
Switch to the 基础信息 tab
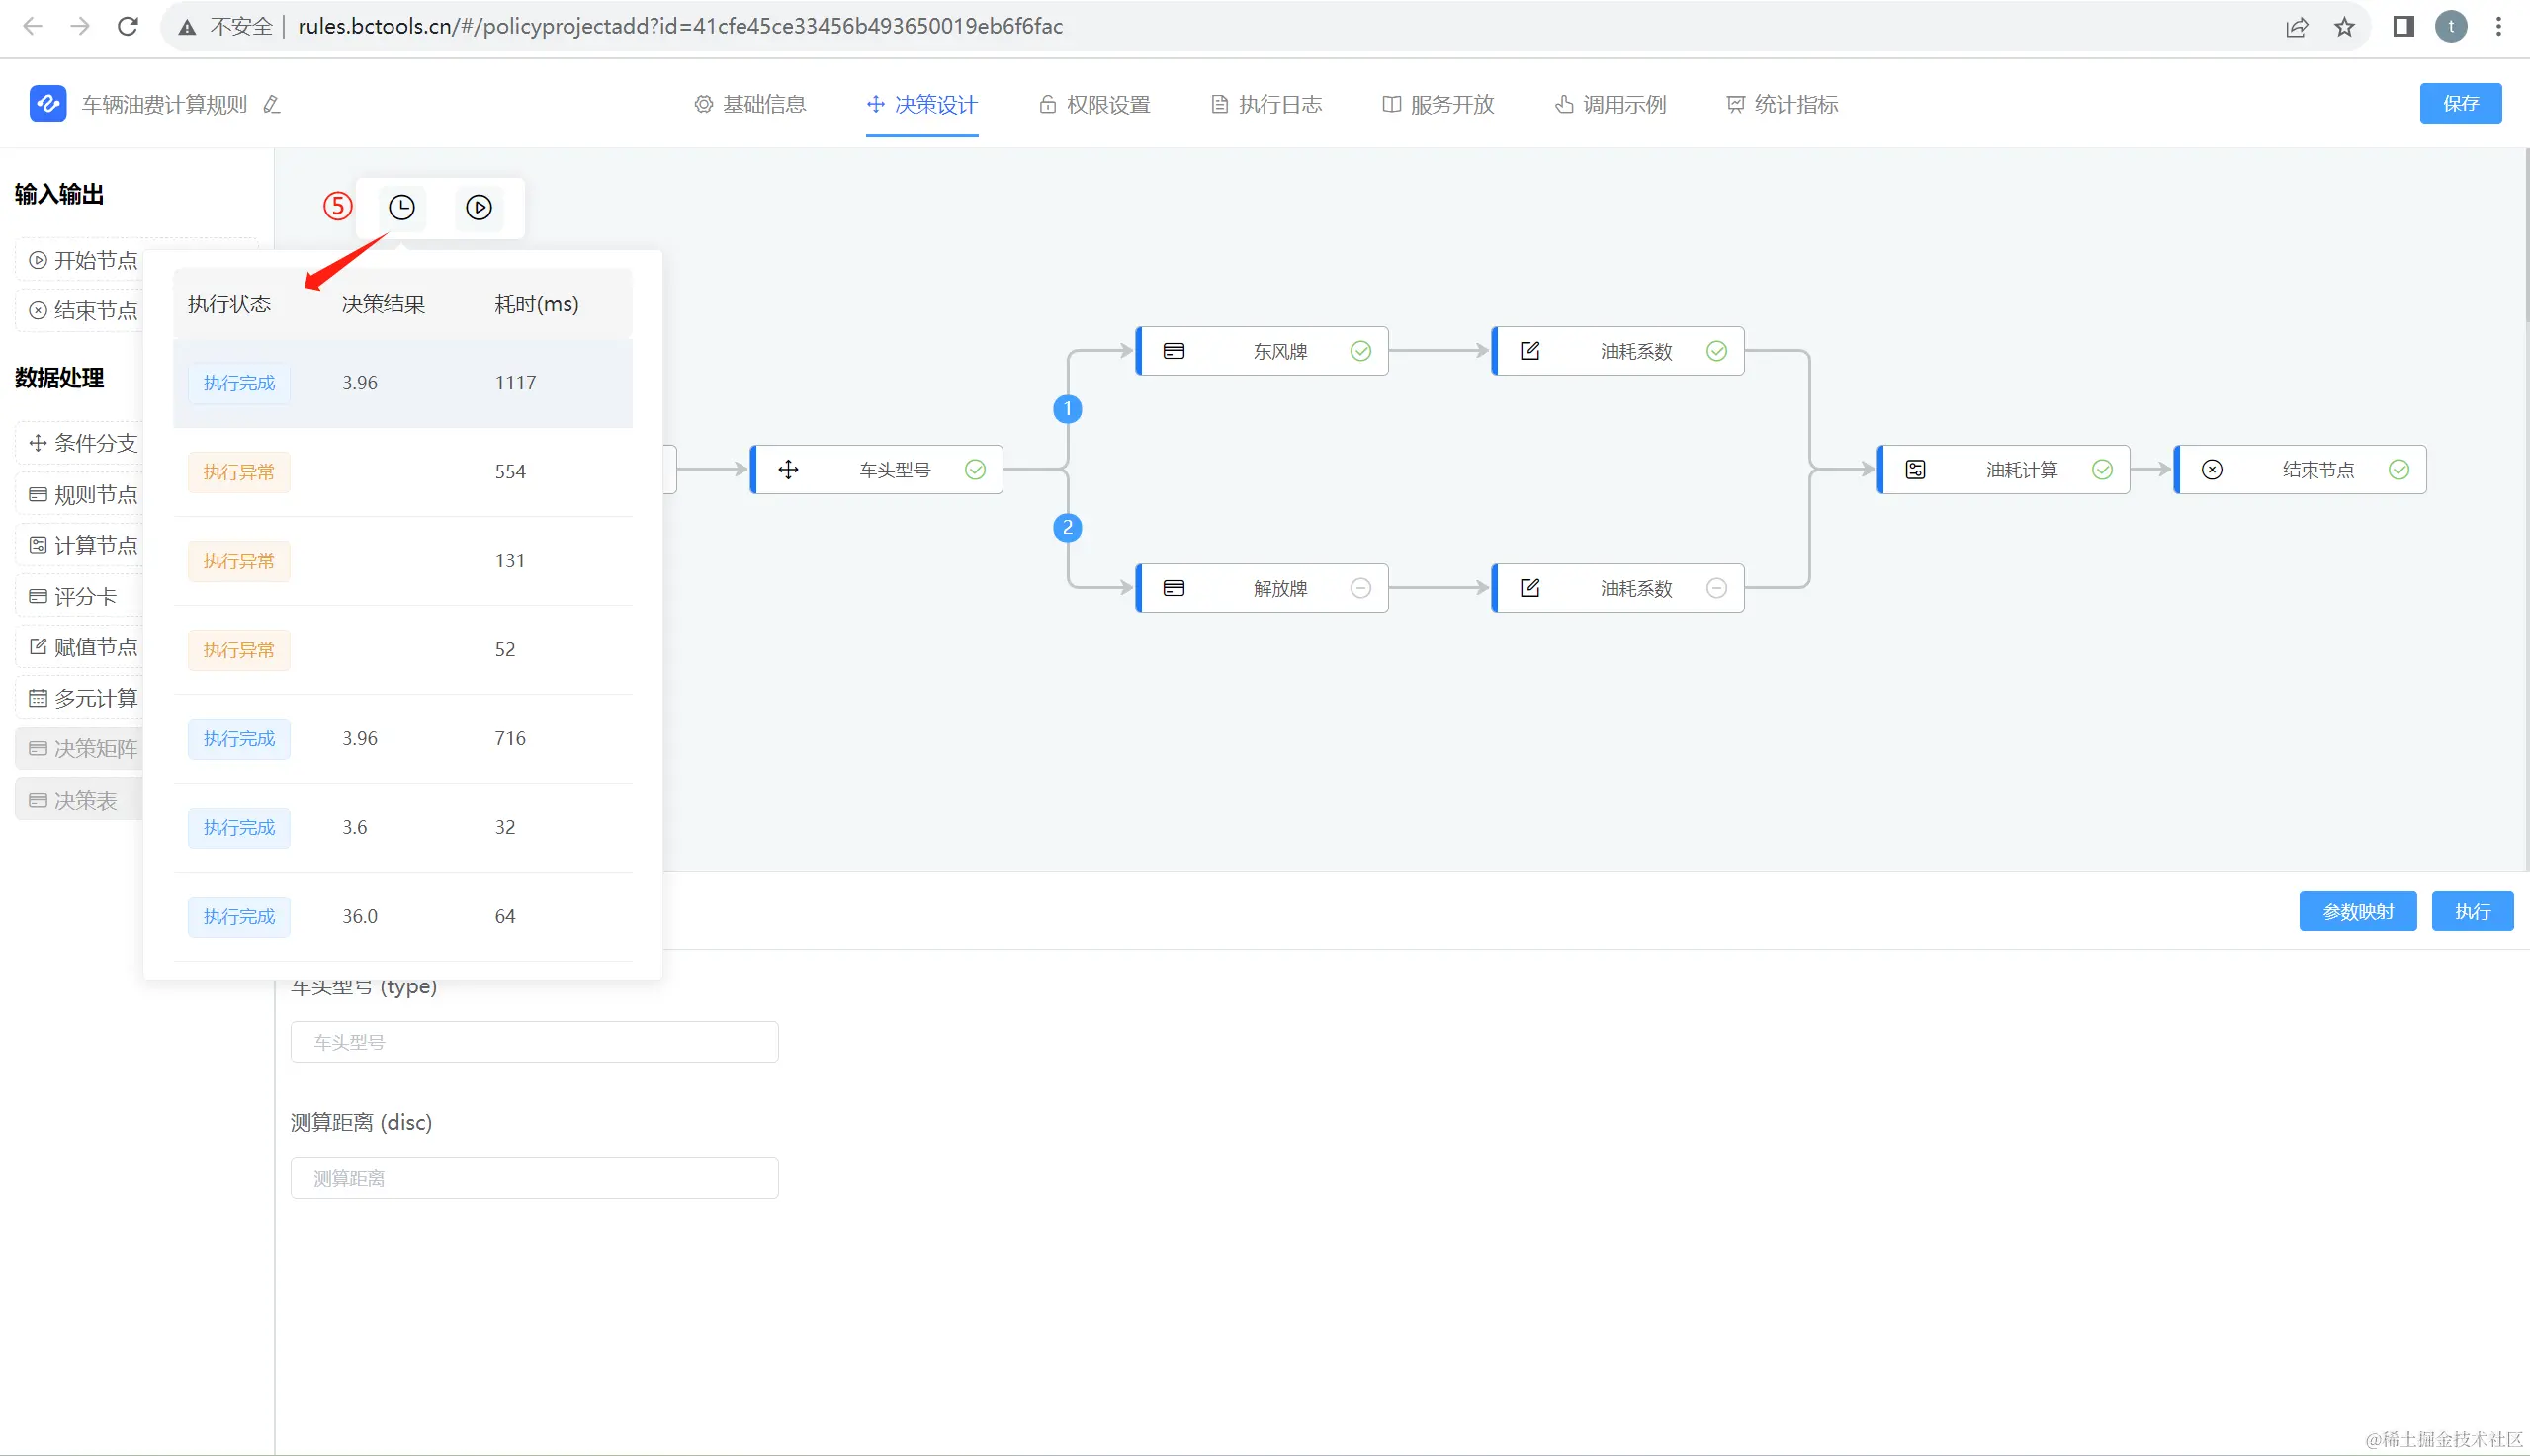coord(750,104)
